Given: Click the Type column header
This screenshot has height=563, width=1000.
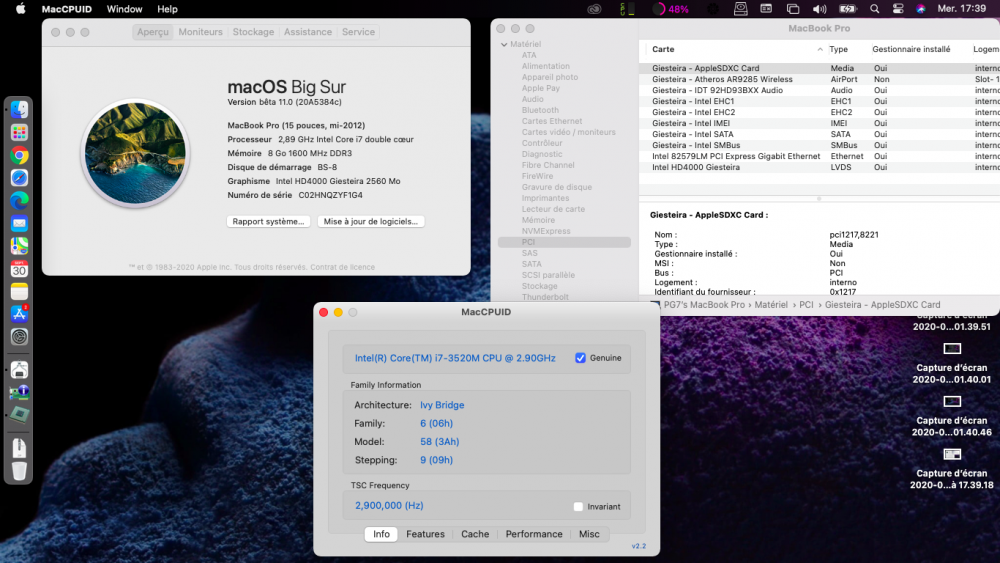Looking at the screenshot, I should click(838, 49).
